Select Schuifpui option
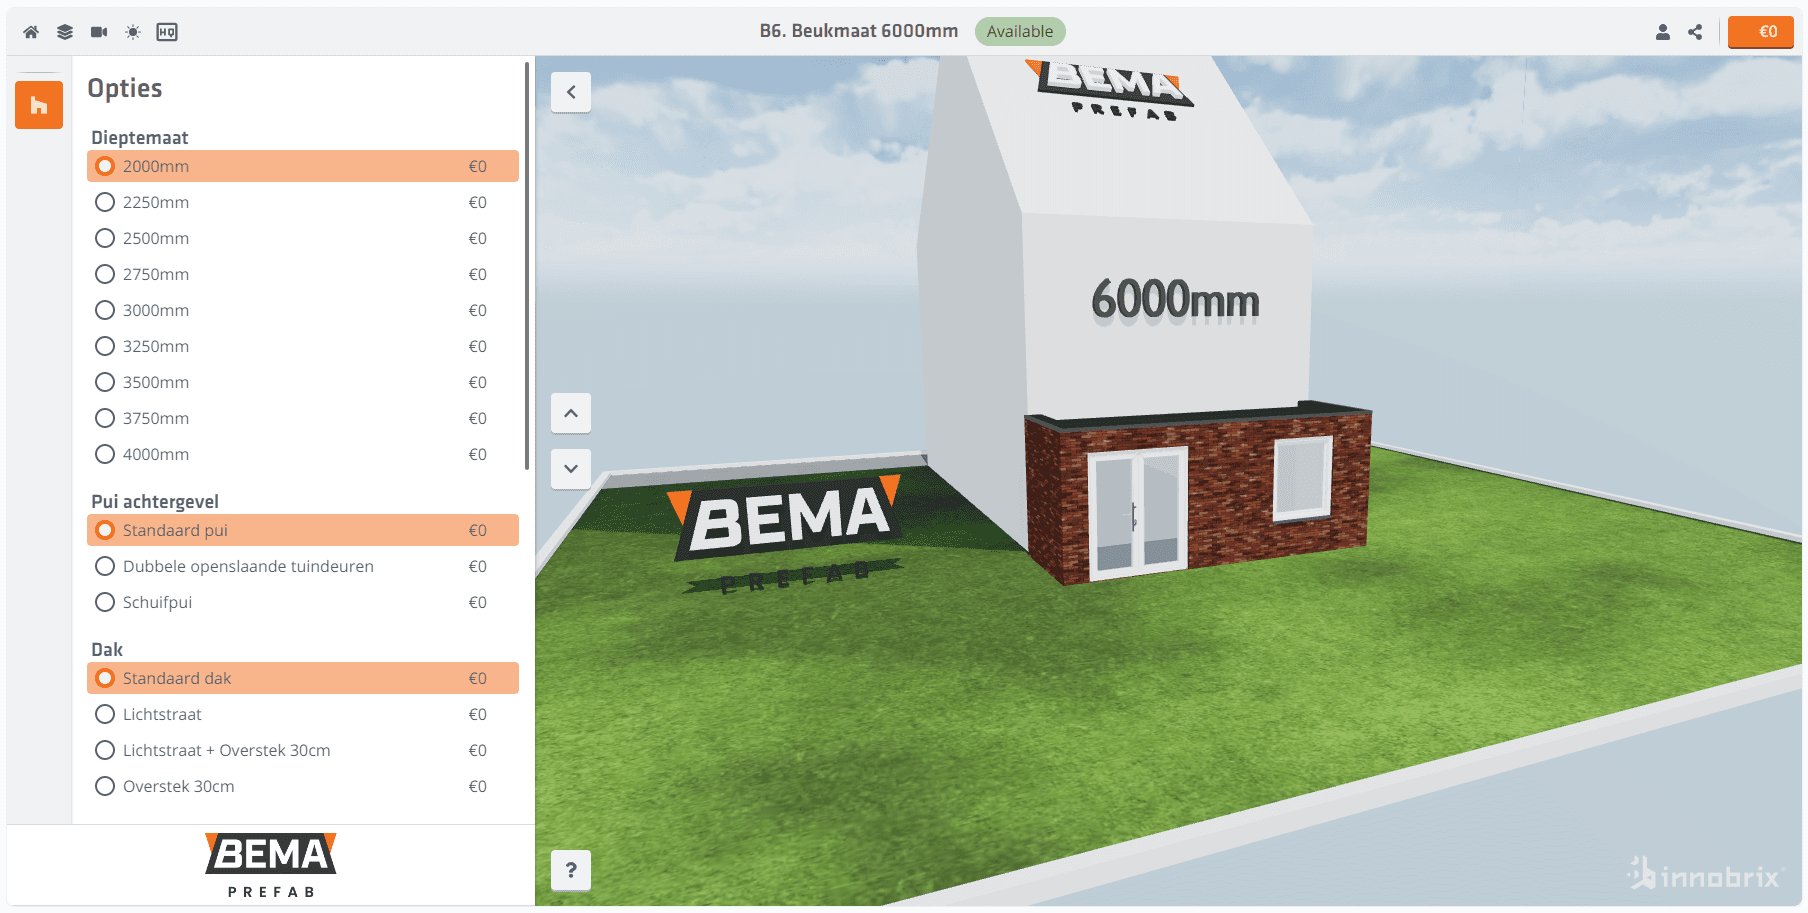Screen dimensions: 1808x913 point(303,602)
